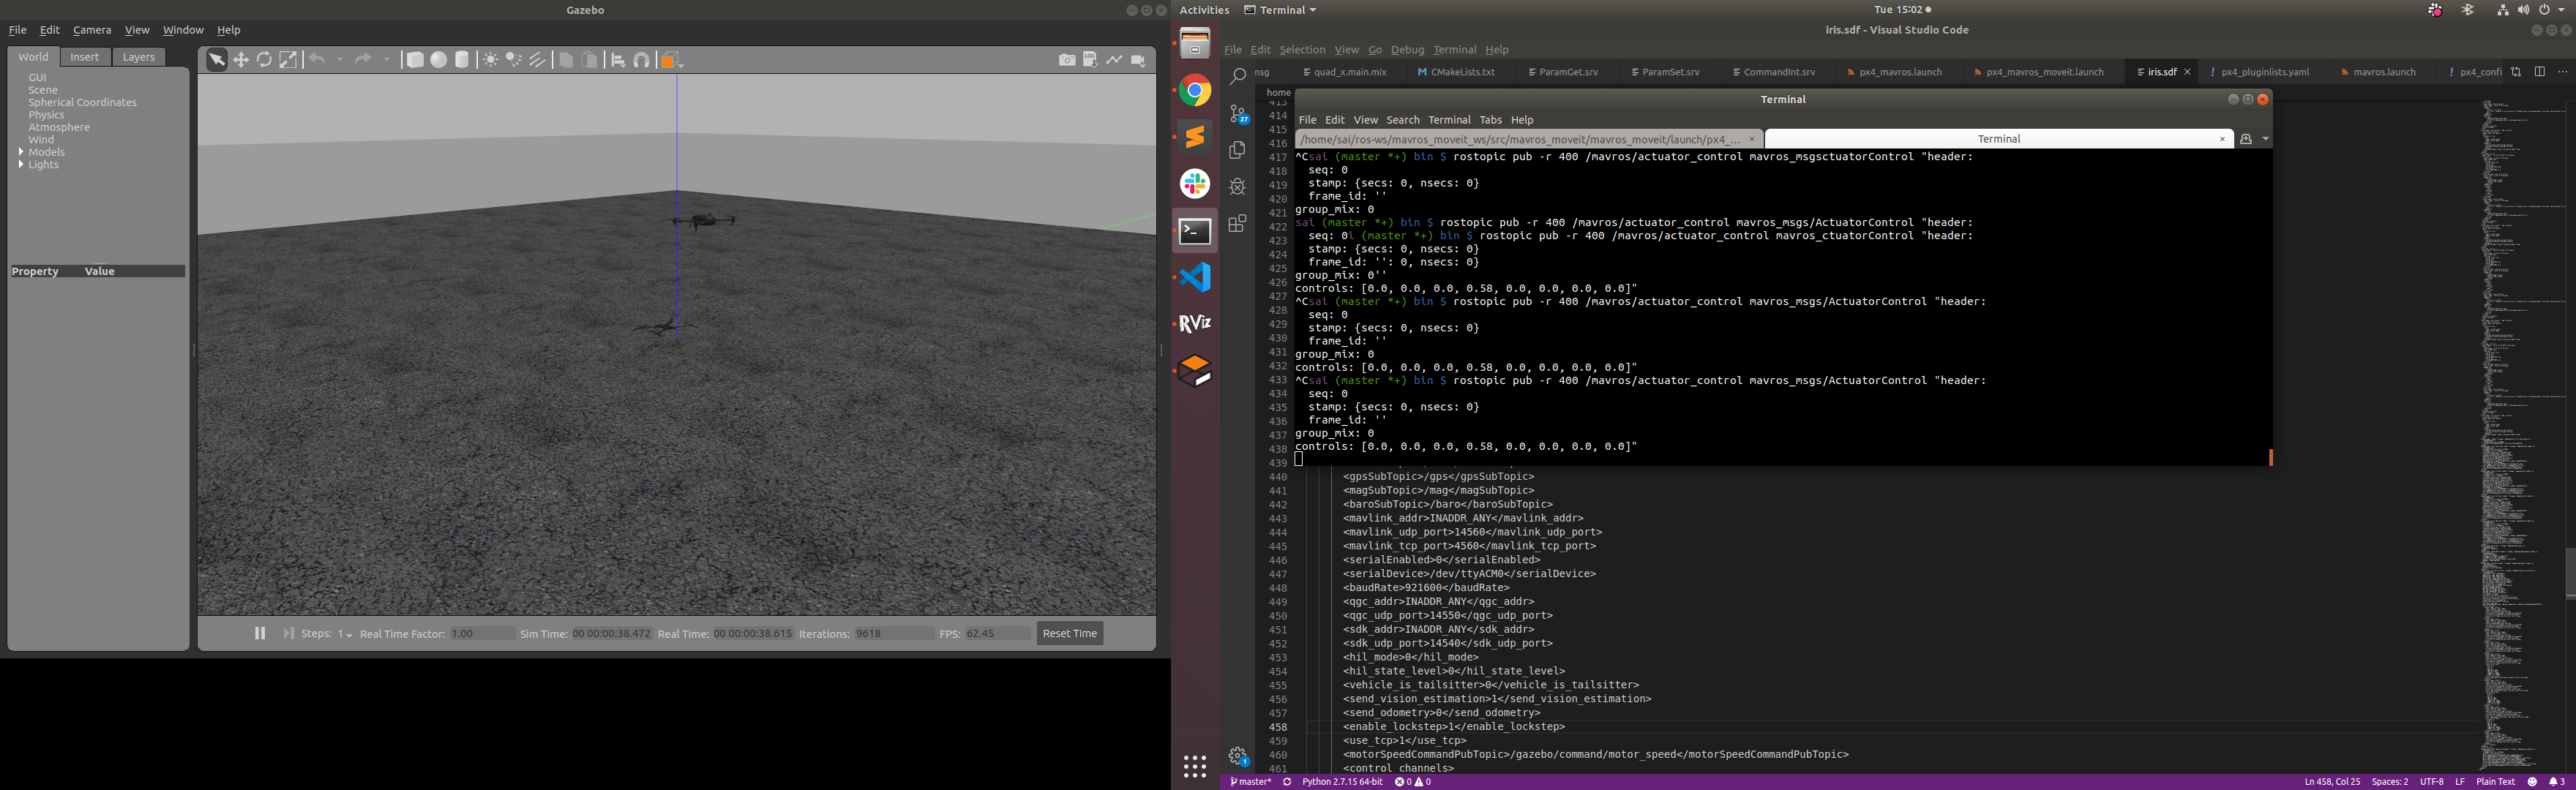Insert a box shape in Gazebo toolbar
This screenshot has height=790, width=2576.
(x=415, y=59)
